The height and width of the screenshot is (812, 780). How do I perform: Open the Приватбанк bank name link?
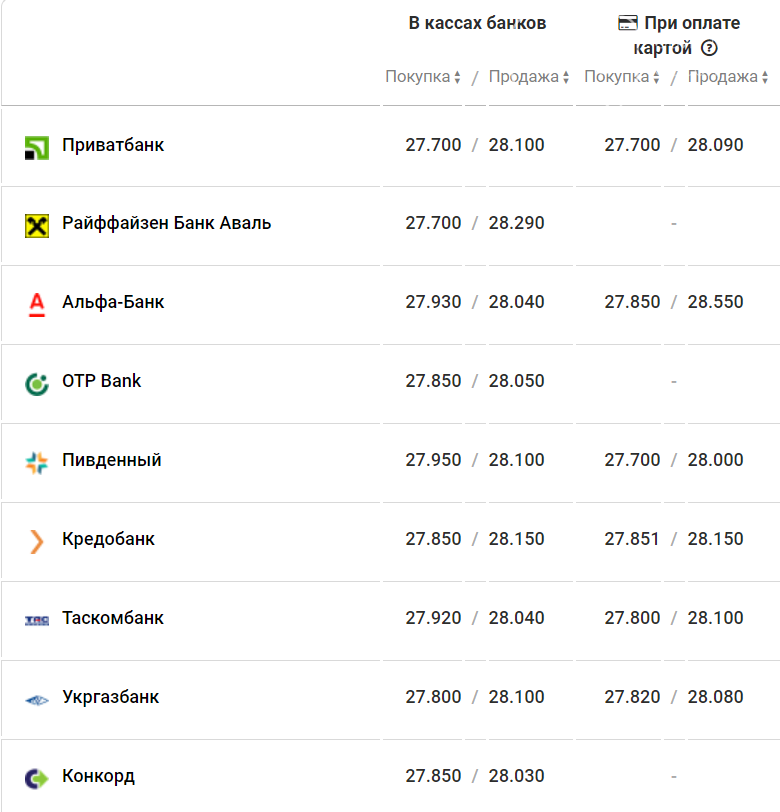(x=113, y=145)
